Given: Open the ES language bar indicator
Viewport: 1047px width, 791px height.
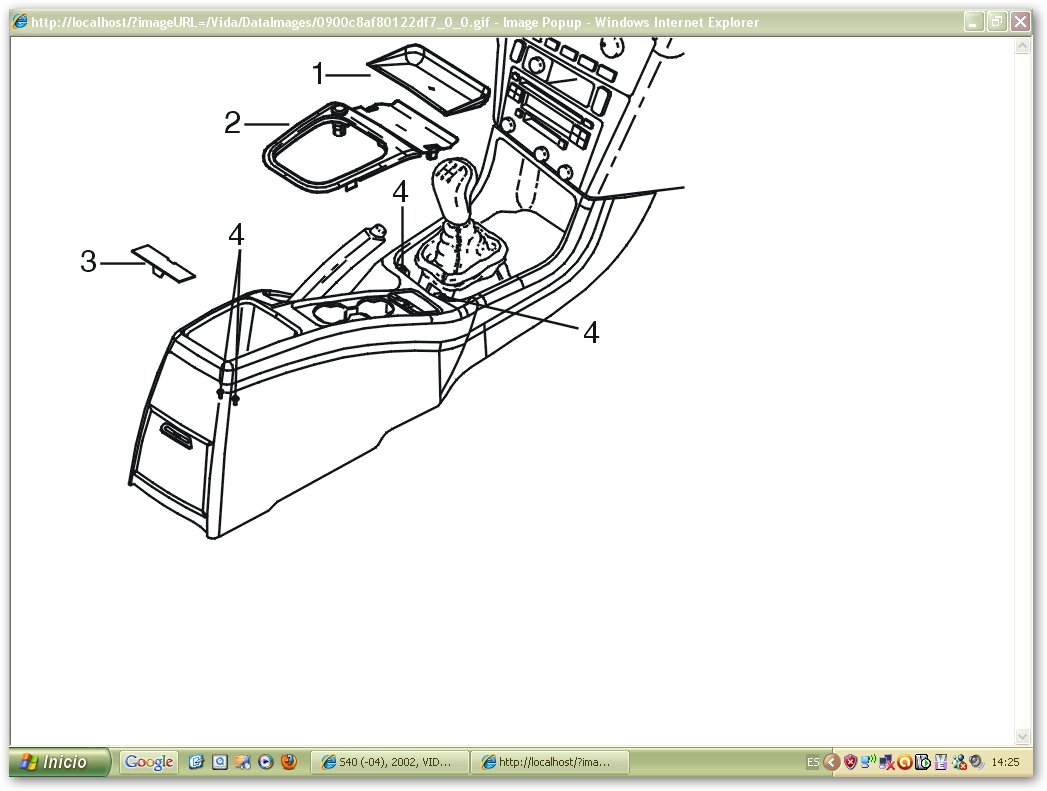Looking at the screenshot, I should click(813, 762).
